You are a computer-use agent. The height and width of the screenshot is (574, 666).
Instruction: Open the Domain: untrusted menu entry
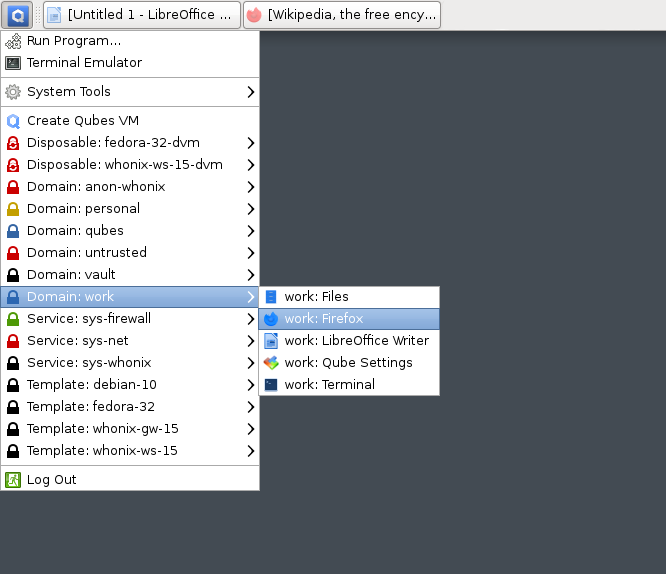coord(87,253)
